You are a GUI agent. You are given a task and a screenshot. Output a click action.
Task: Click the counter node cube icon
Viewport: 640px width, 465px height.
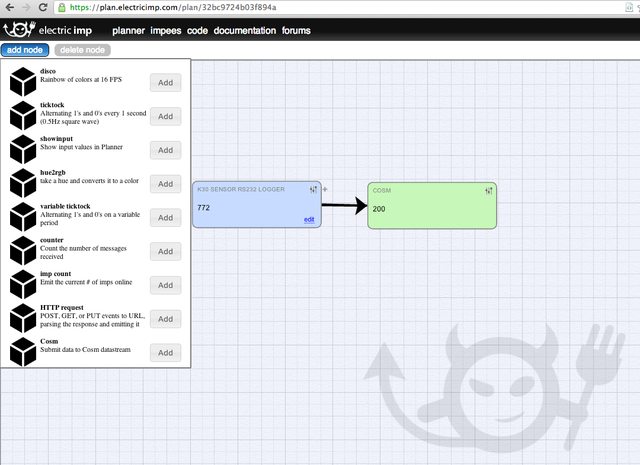click(23, 251)
